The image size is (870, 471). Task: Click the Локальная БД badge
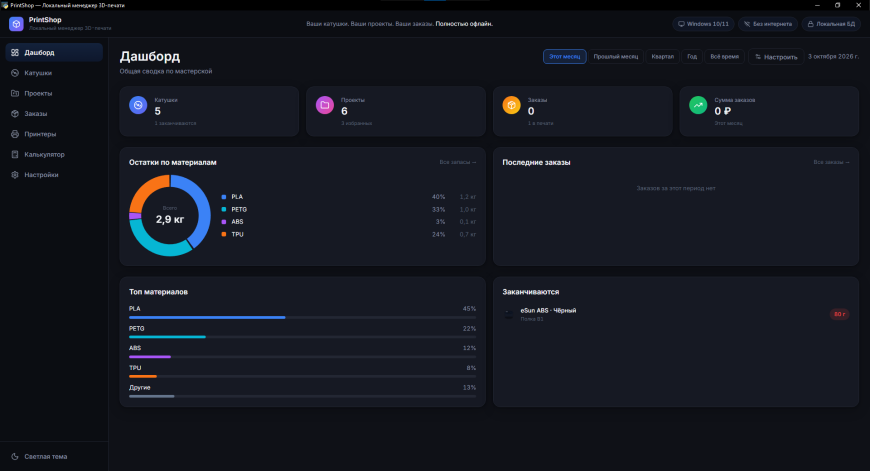tap(831, 24)
